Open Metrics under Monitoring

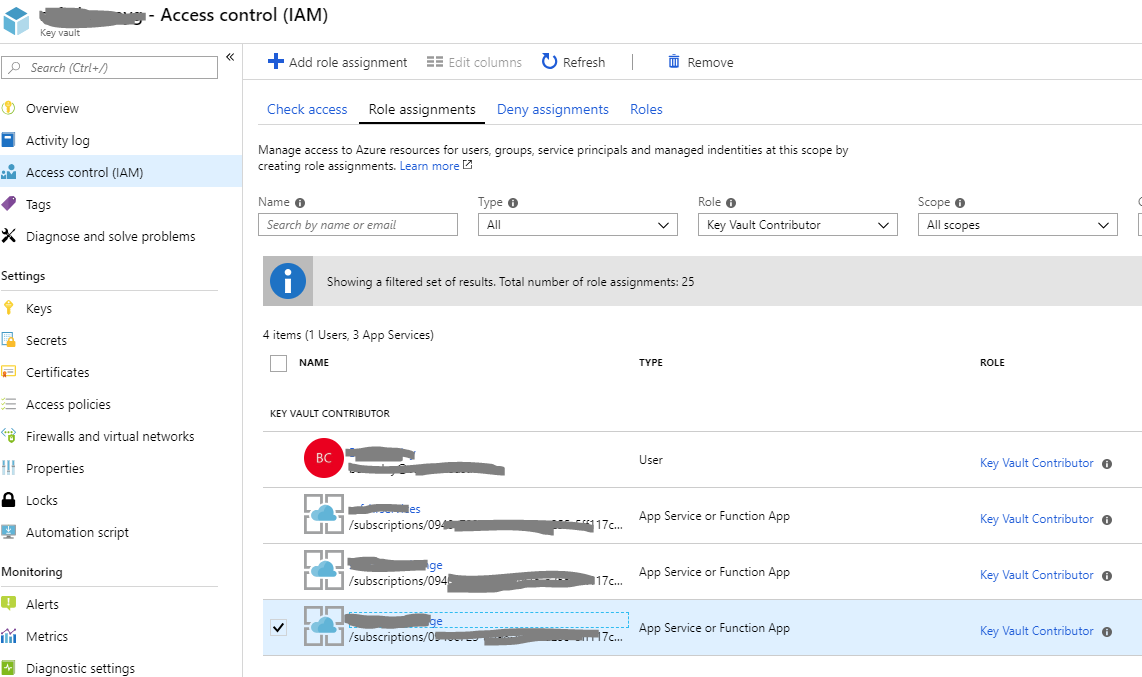[47, 636]
